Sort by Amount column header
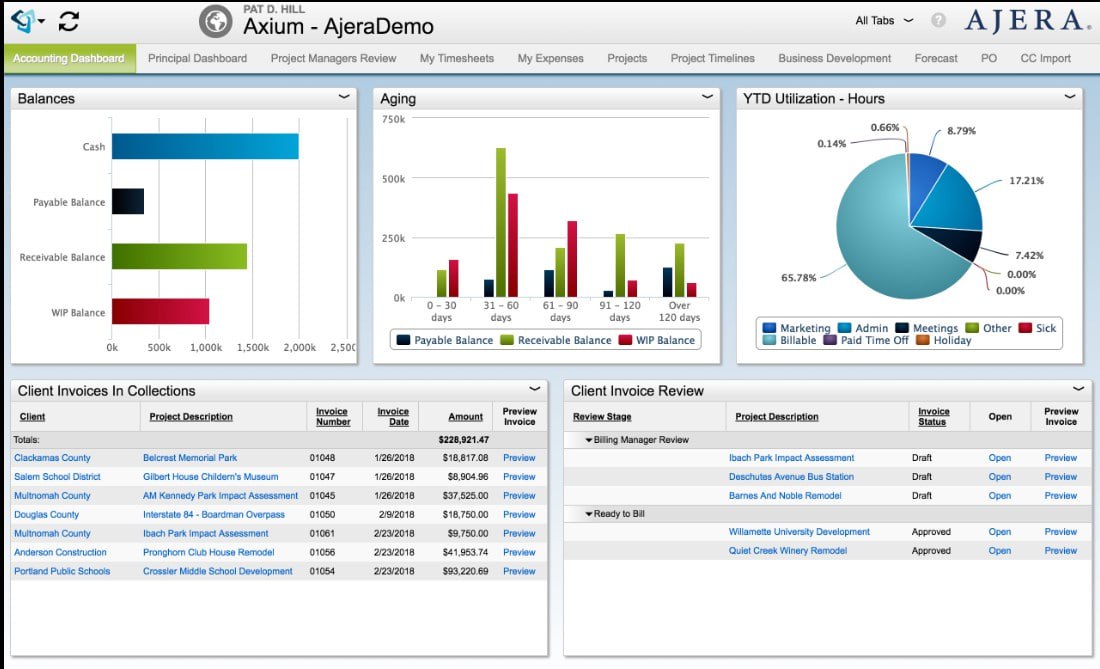This screenshot has width=1100, height=669. [466, 417]
